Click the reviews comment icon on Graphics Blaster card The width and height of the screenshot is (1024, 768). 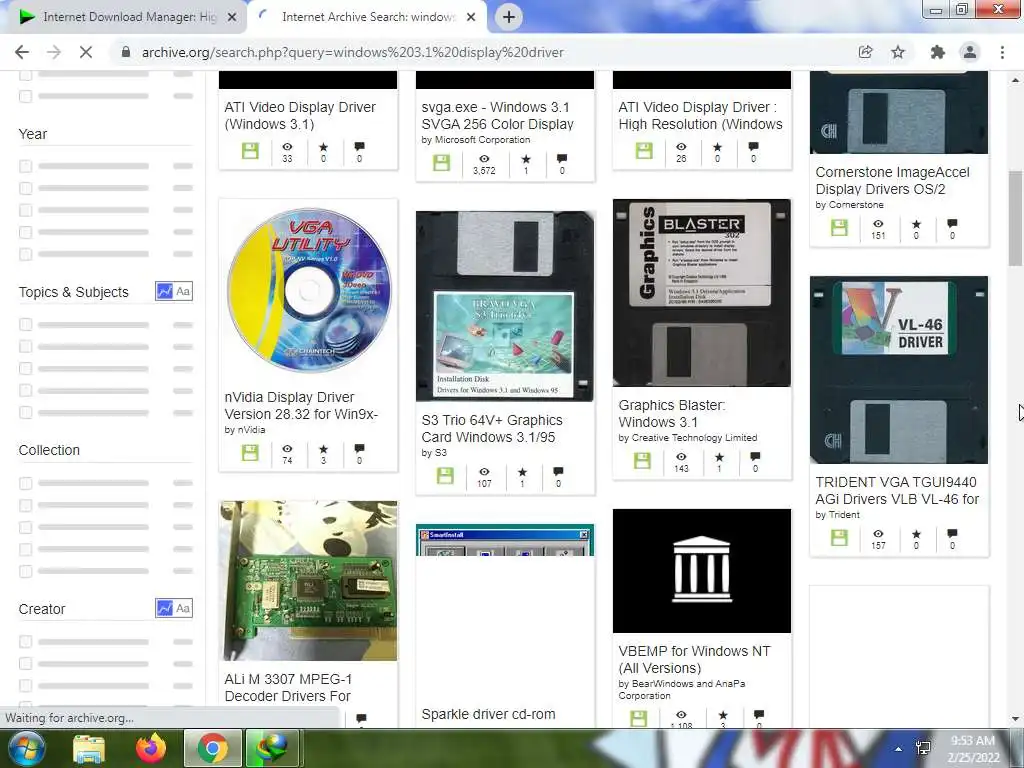pyautogui.click(x=755, y=456)
